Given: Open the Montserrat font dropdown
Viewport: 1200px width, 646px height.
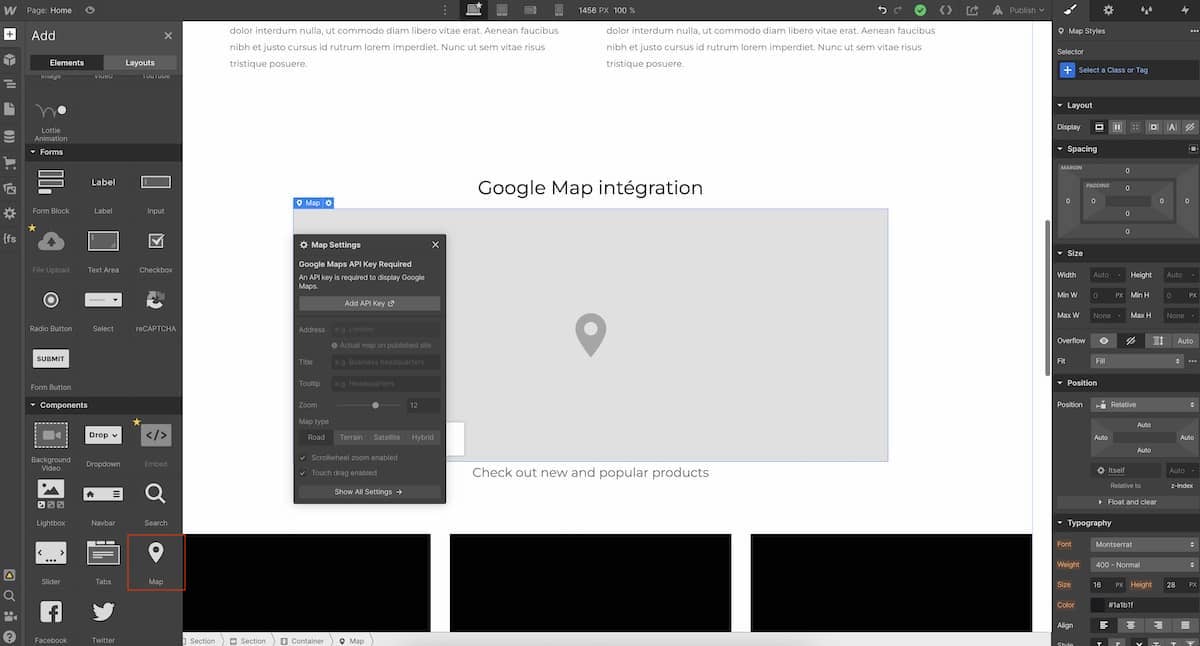Looking at the screenshot, I should [x=1144, y=544].
